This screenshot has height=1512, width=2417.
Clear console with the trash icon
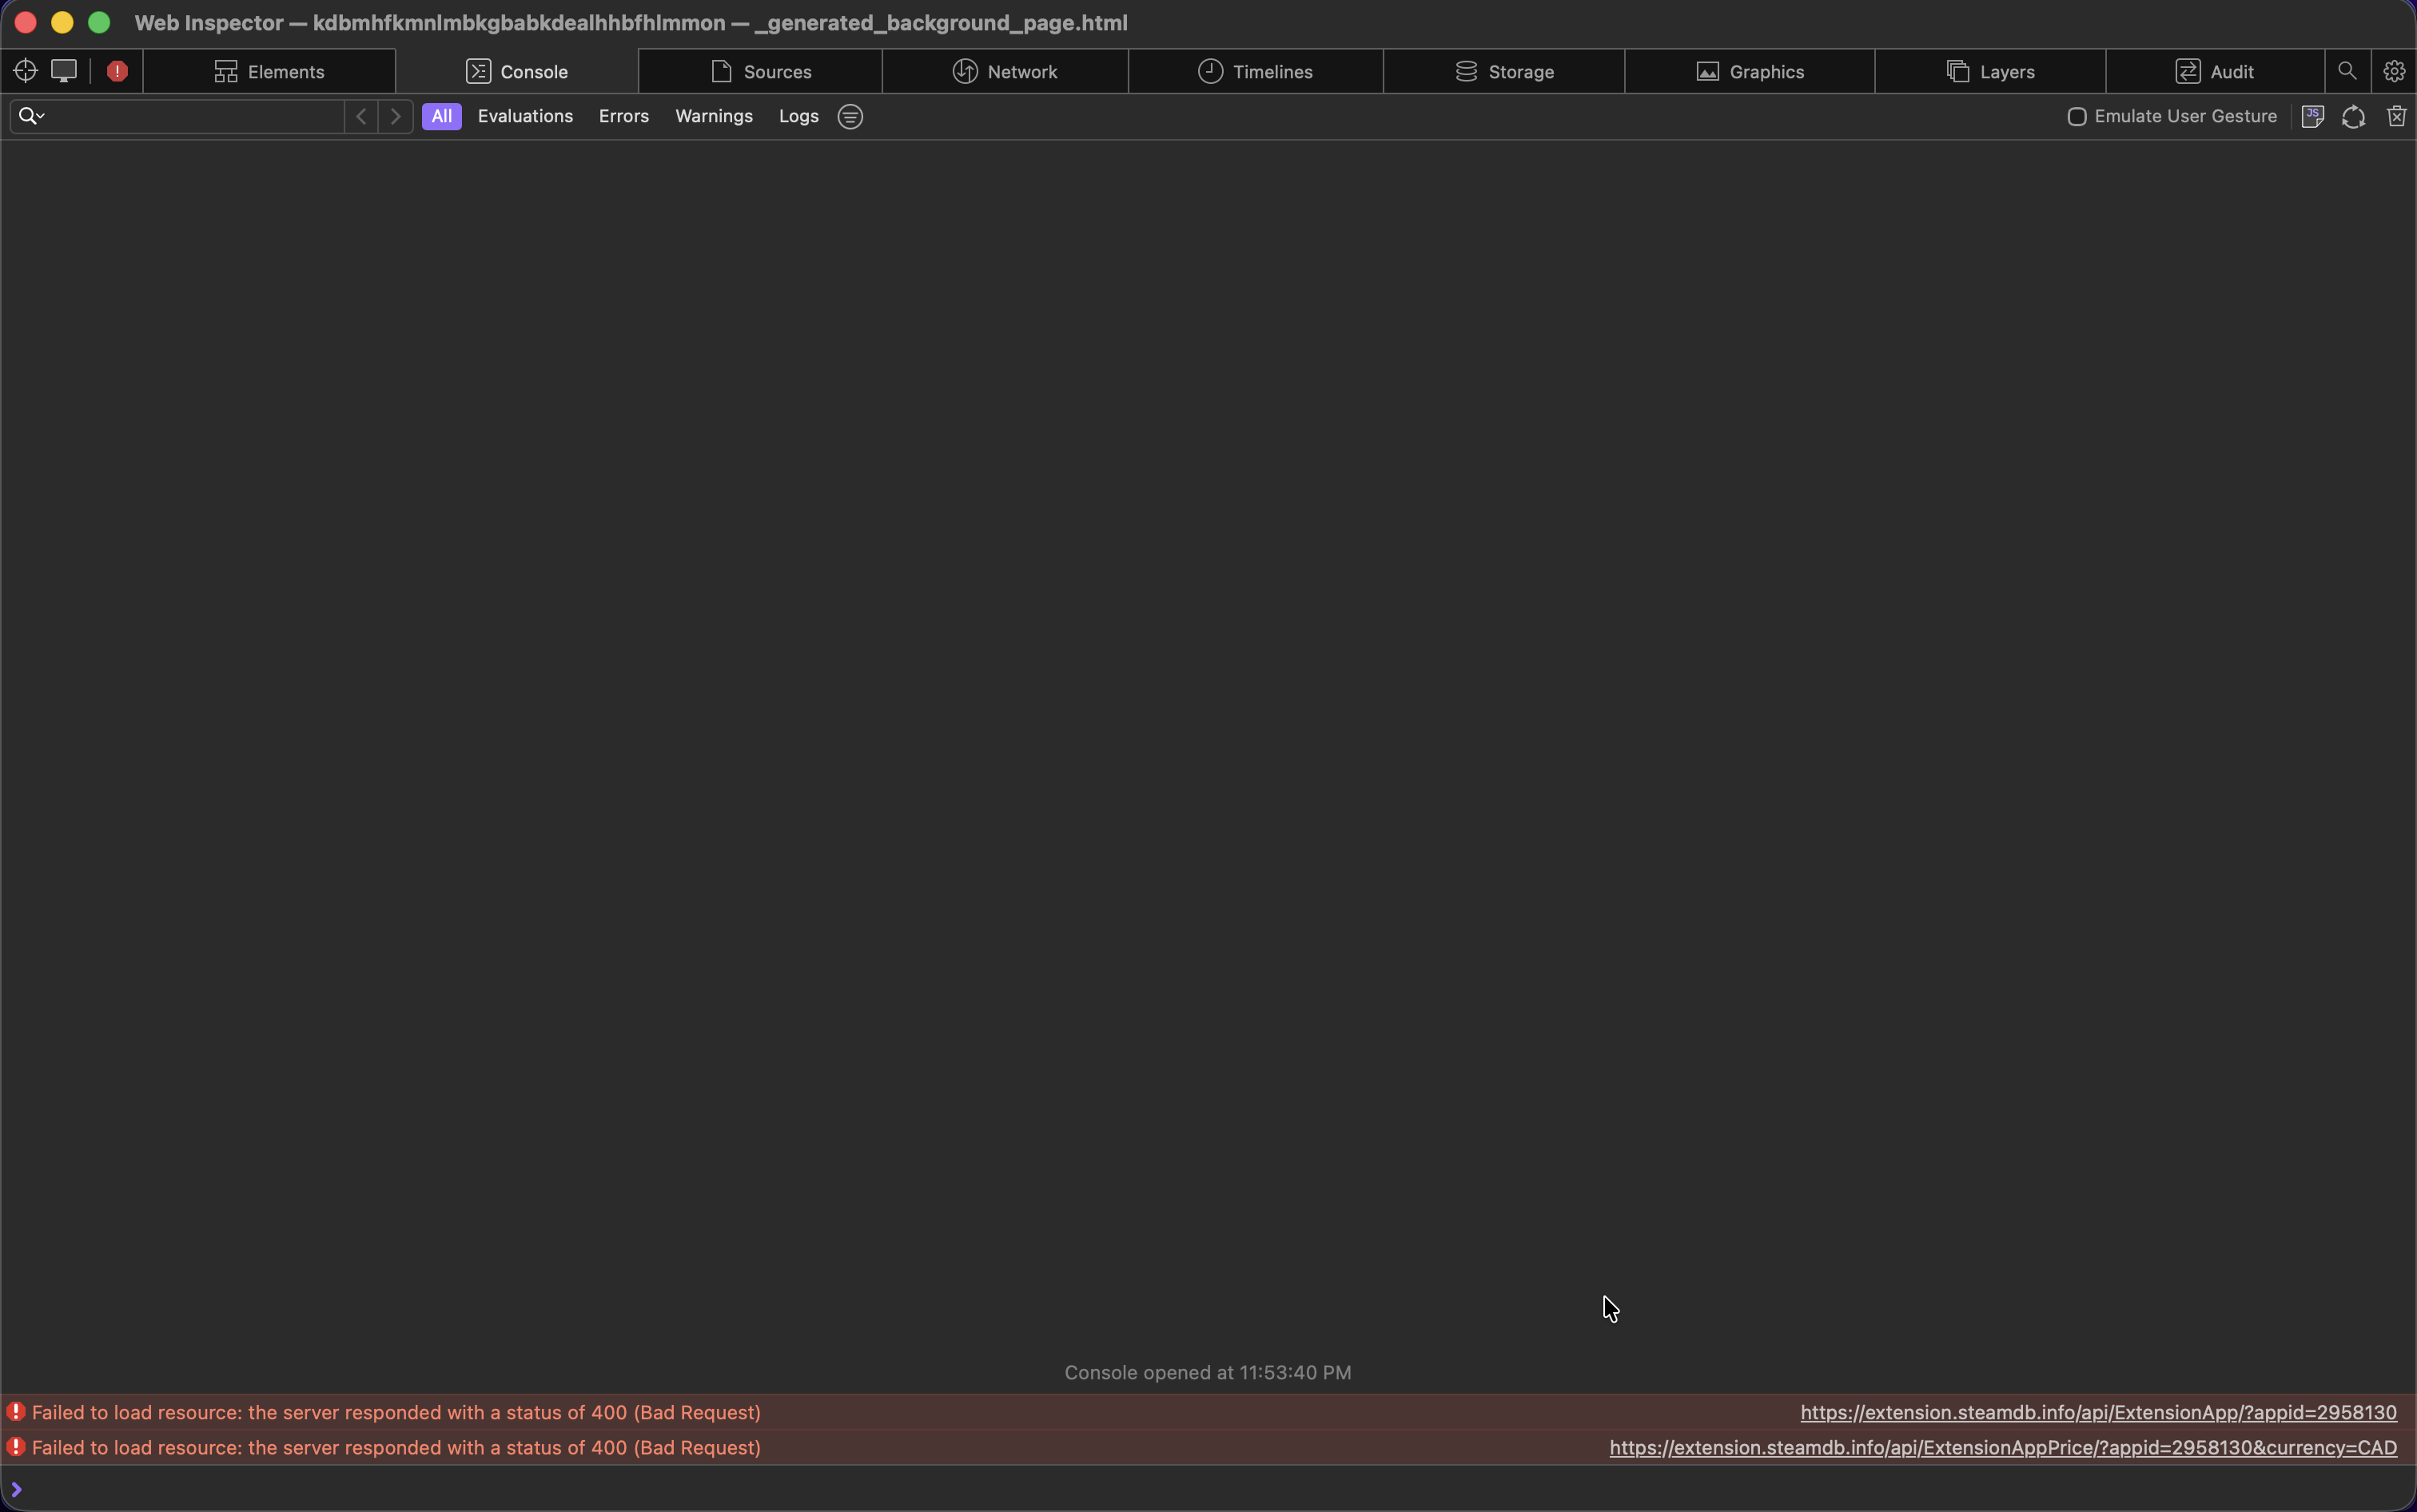coord(2396,116)
